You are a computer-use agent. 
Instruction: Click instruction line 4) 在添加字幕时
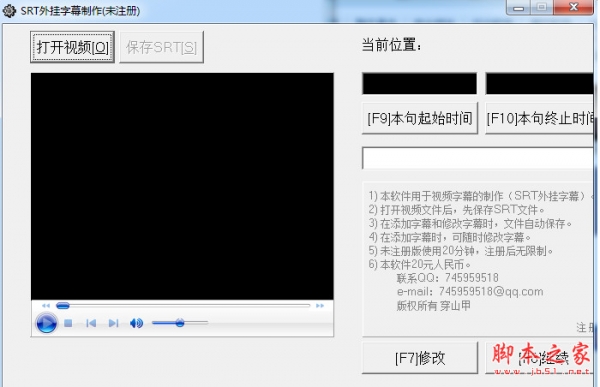450,237
